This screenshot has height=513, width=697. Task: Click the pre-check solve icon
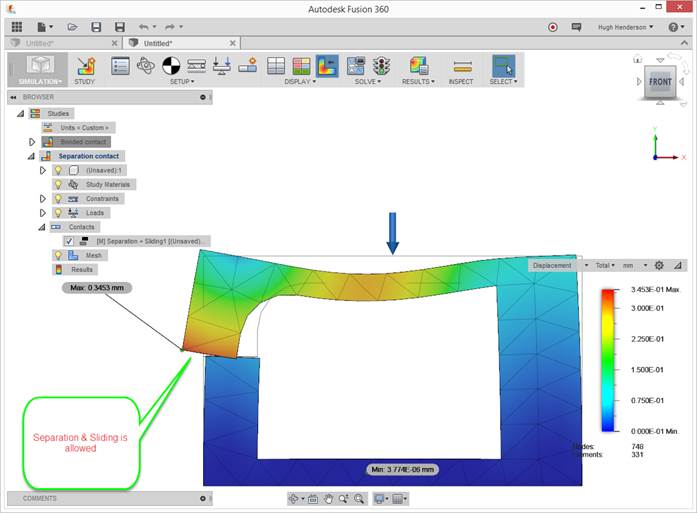point(356,66)
